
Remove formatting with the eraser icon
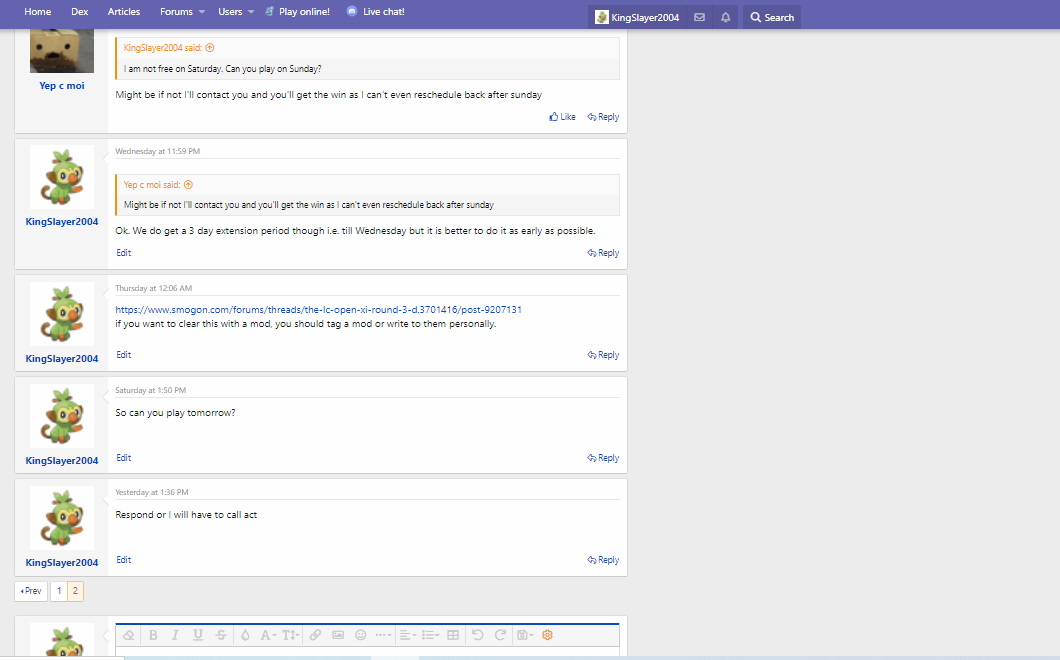pos(128,635)
